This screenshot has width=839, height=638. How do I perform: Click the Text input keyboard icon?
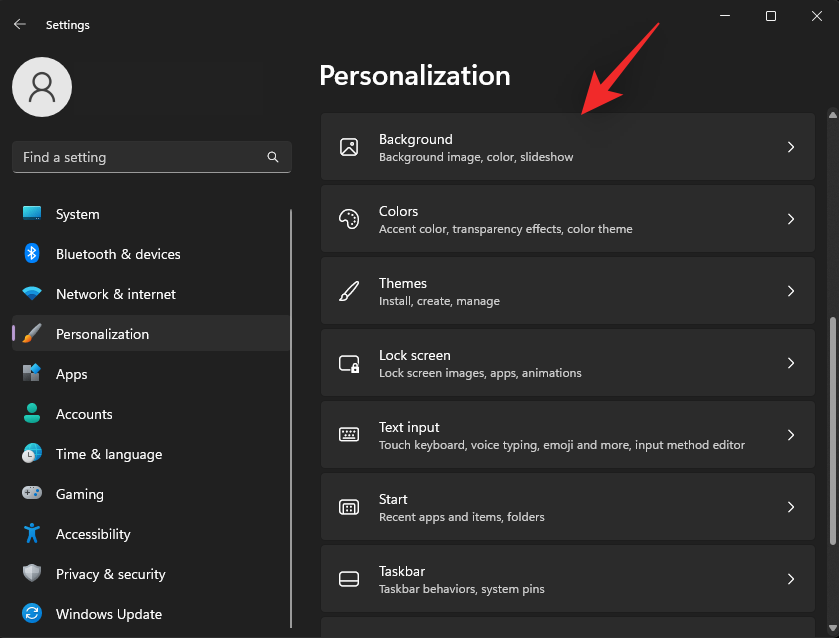click(x=349, y=435)
